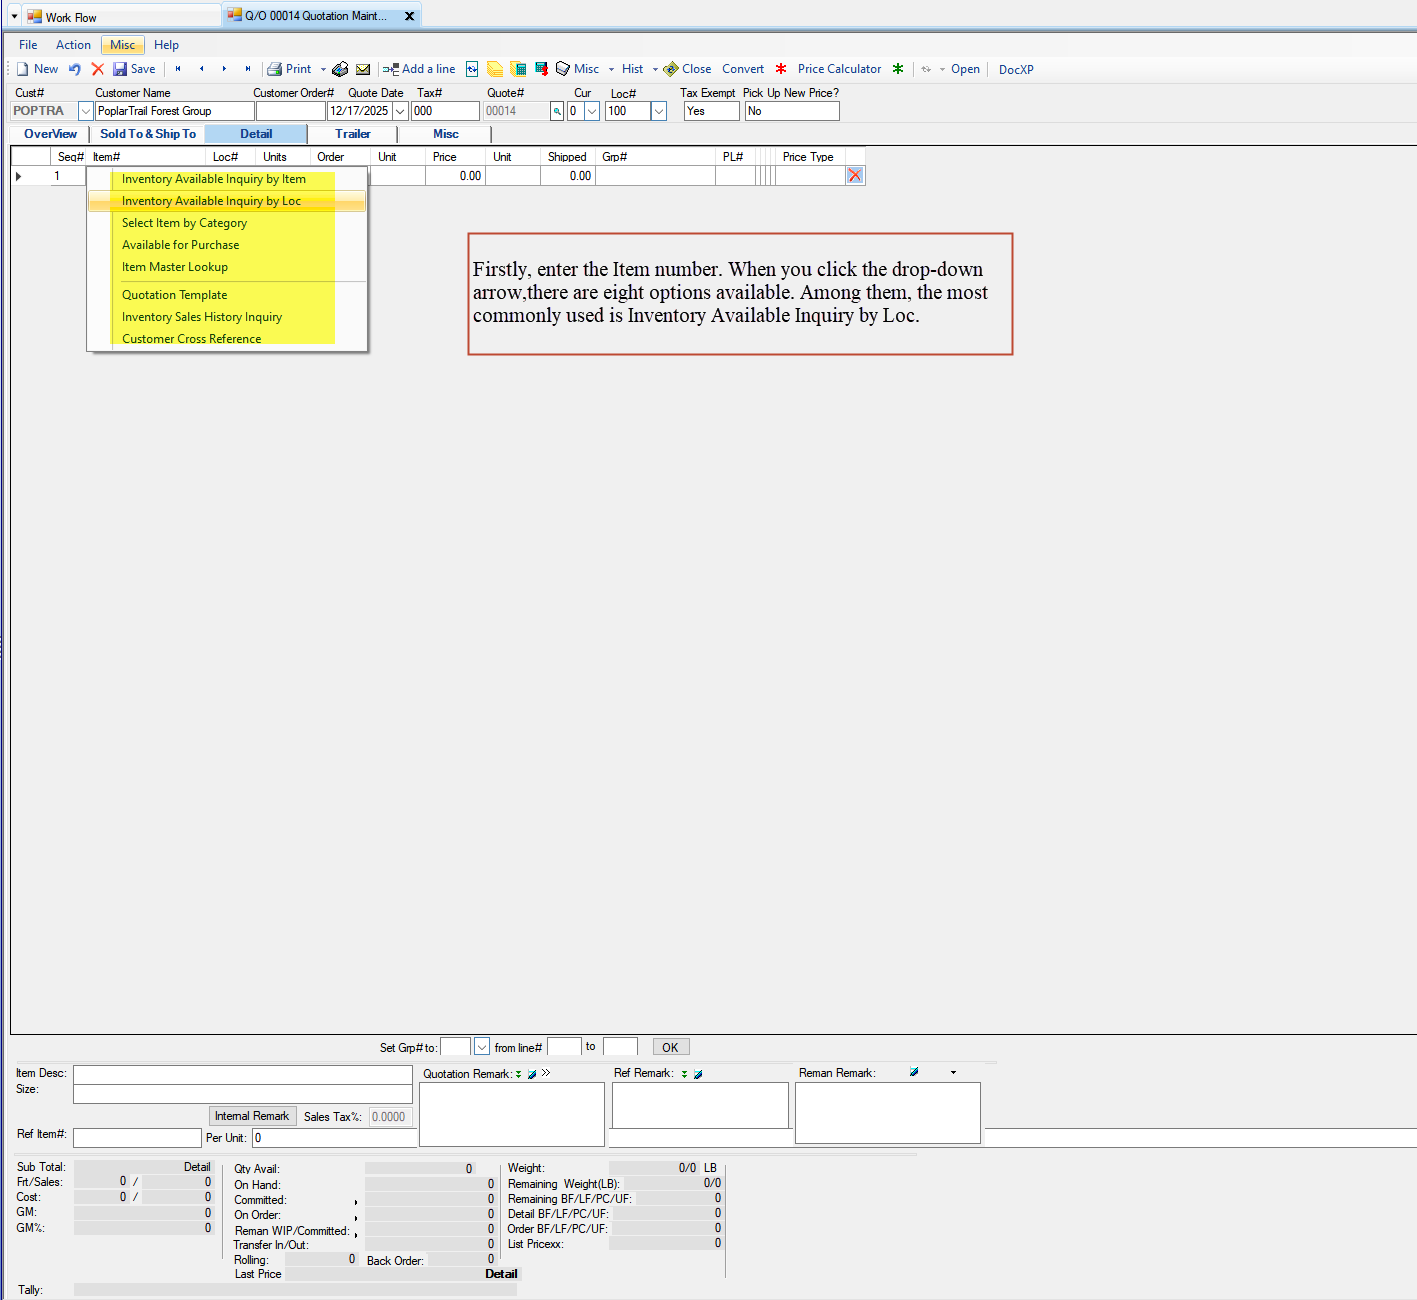
Task: Open the DocXP link
Action: coord(1016,68)
